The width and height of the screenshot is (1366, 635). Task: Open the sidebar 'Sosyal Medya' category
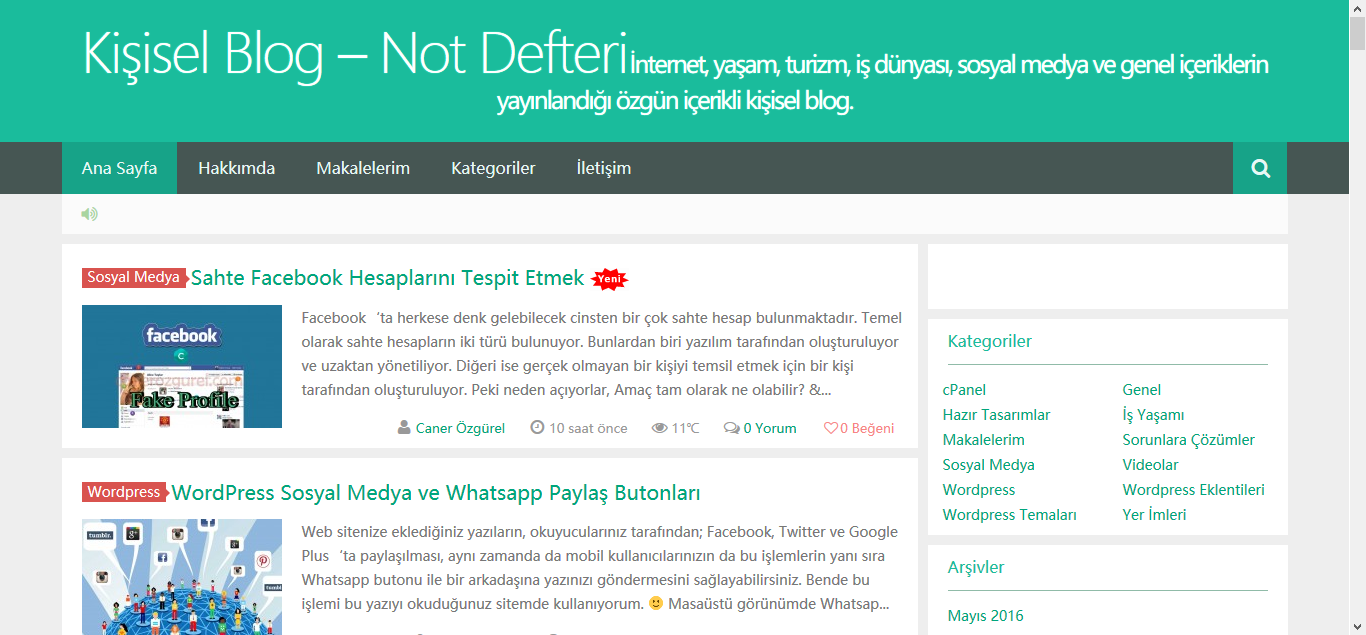[989, 465]
